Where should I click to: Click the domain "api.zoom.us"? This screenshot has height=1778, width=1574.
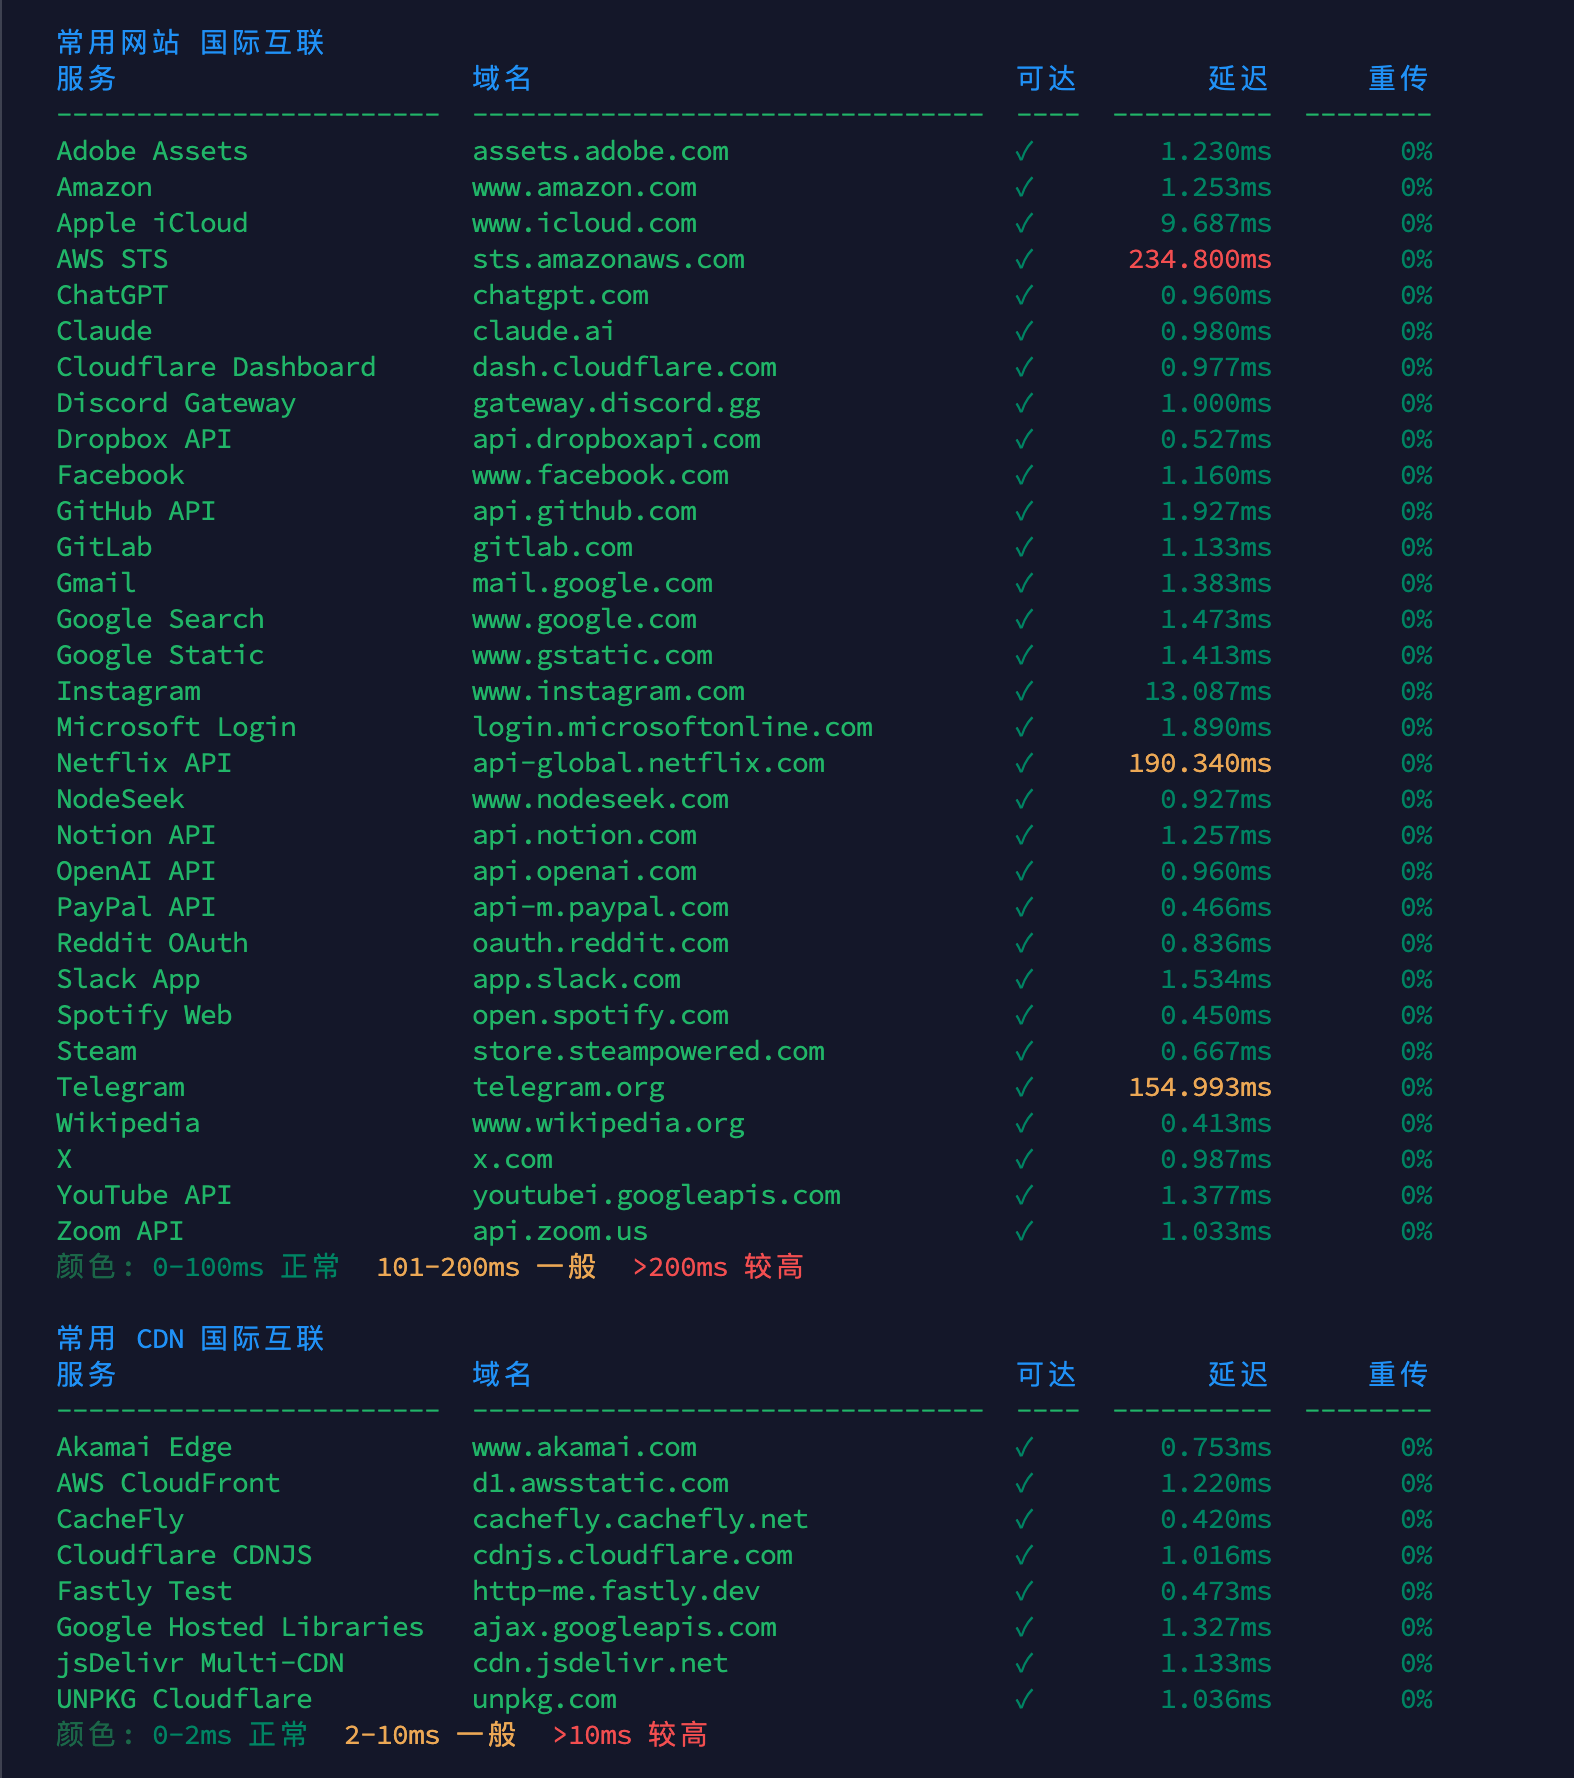click(560, 1231)
